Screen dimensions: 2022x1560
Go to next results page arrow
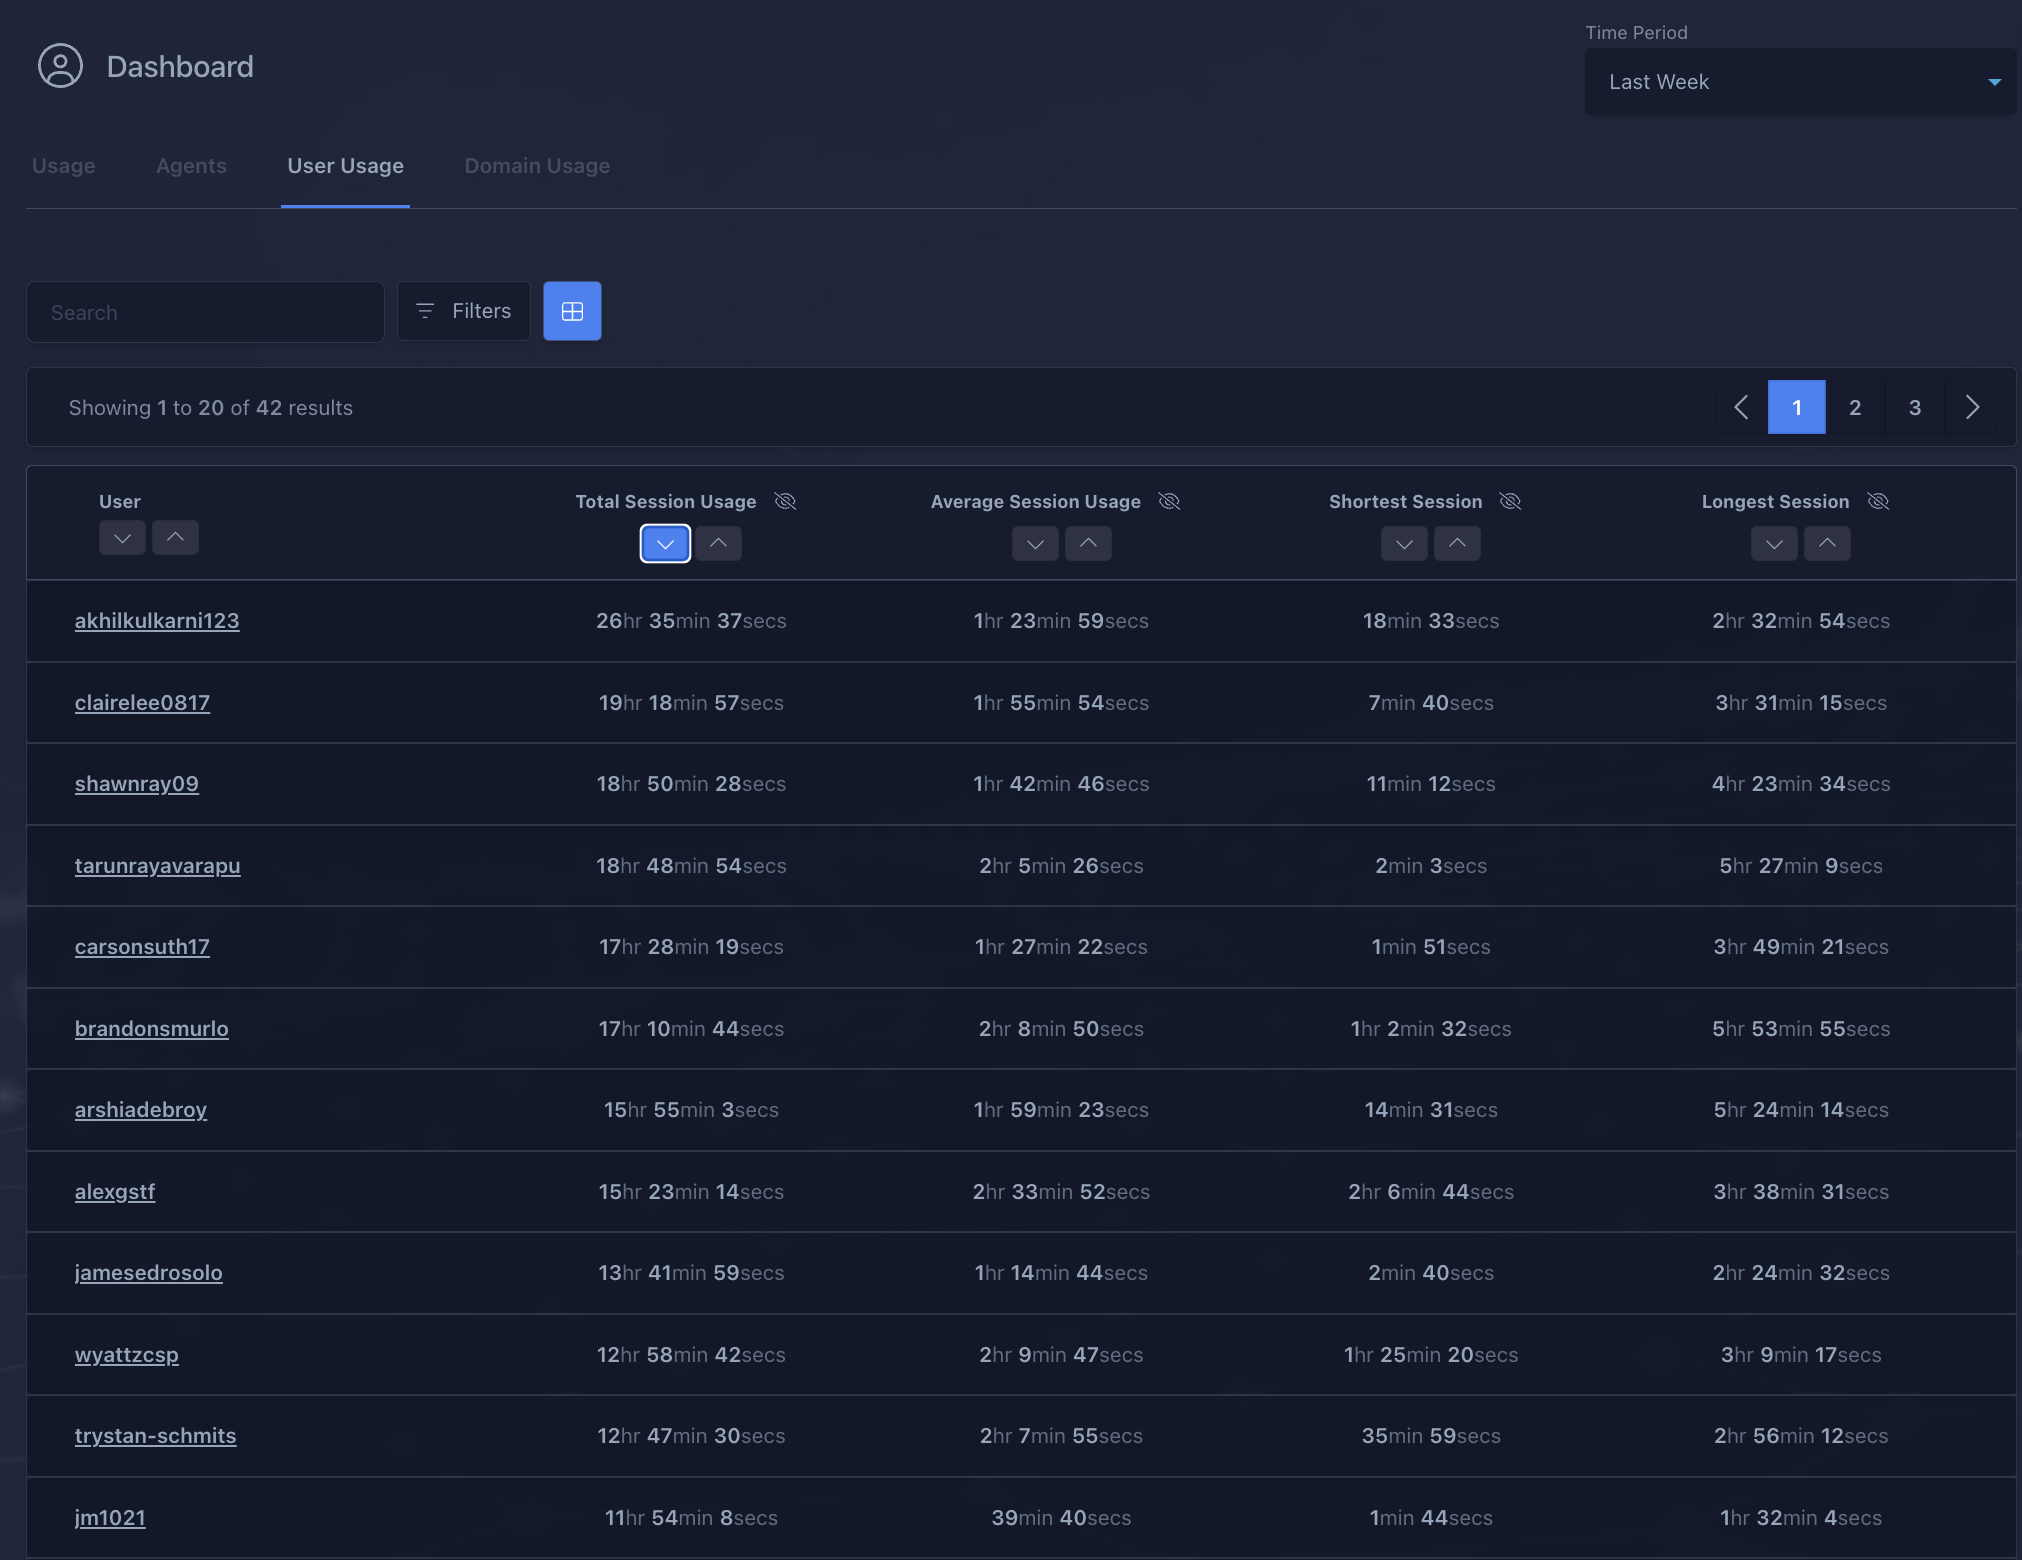(1972, 407)
